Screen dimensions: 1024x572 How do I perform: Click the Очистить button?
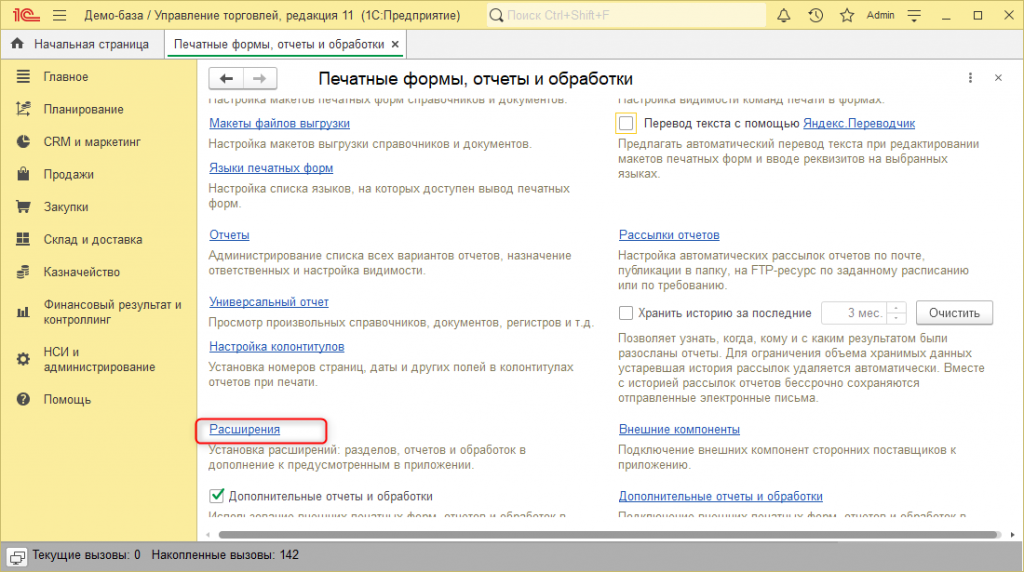click(x=954, y=313)
